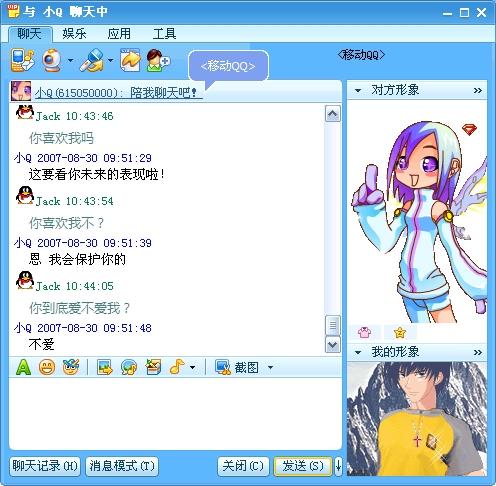Click the 截图 screenshot button

[237, 367]
